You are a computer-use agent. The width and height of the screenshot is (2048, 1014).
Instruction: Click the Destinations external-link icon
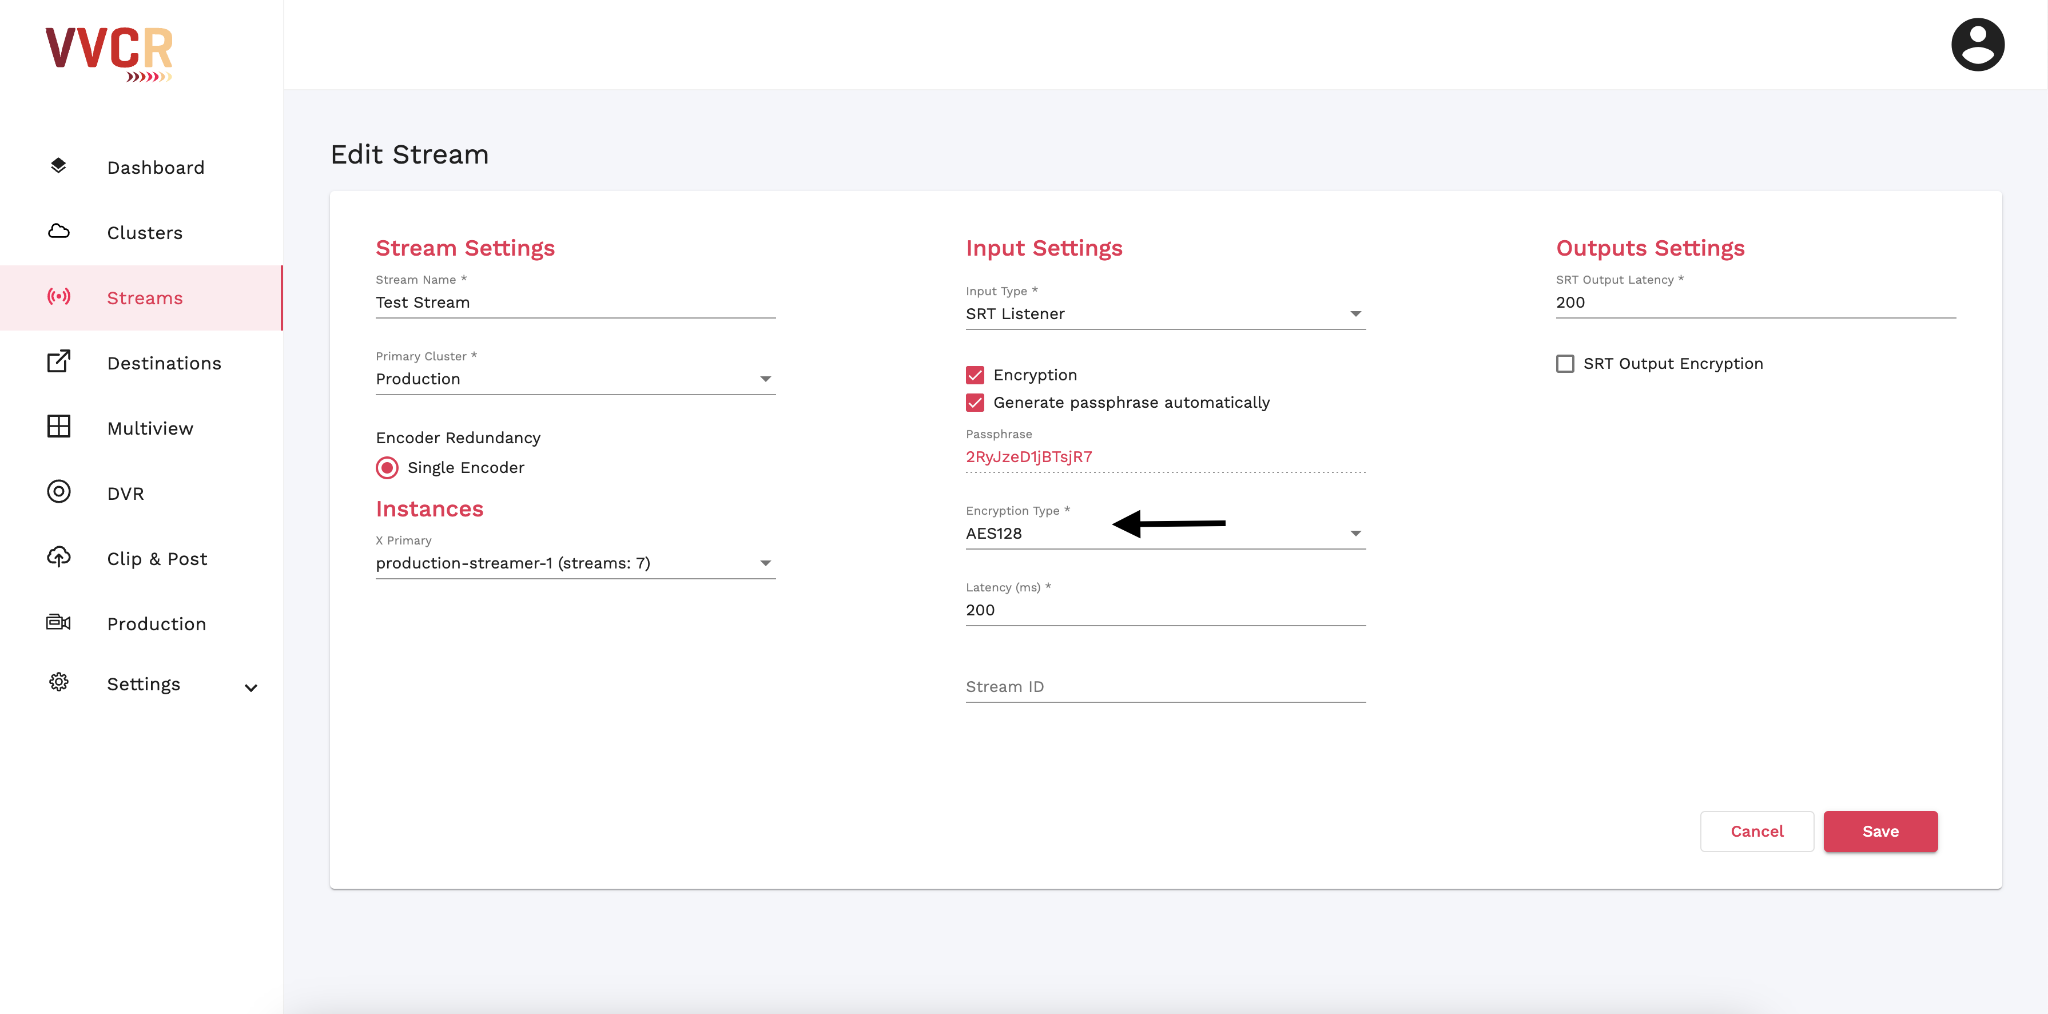point(59,362)
